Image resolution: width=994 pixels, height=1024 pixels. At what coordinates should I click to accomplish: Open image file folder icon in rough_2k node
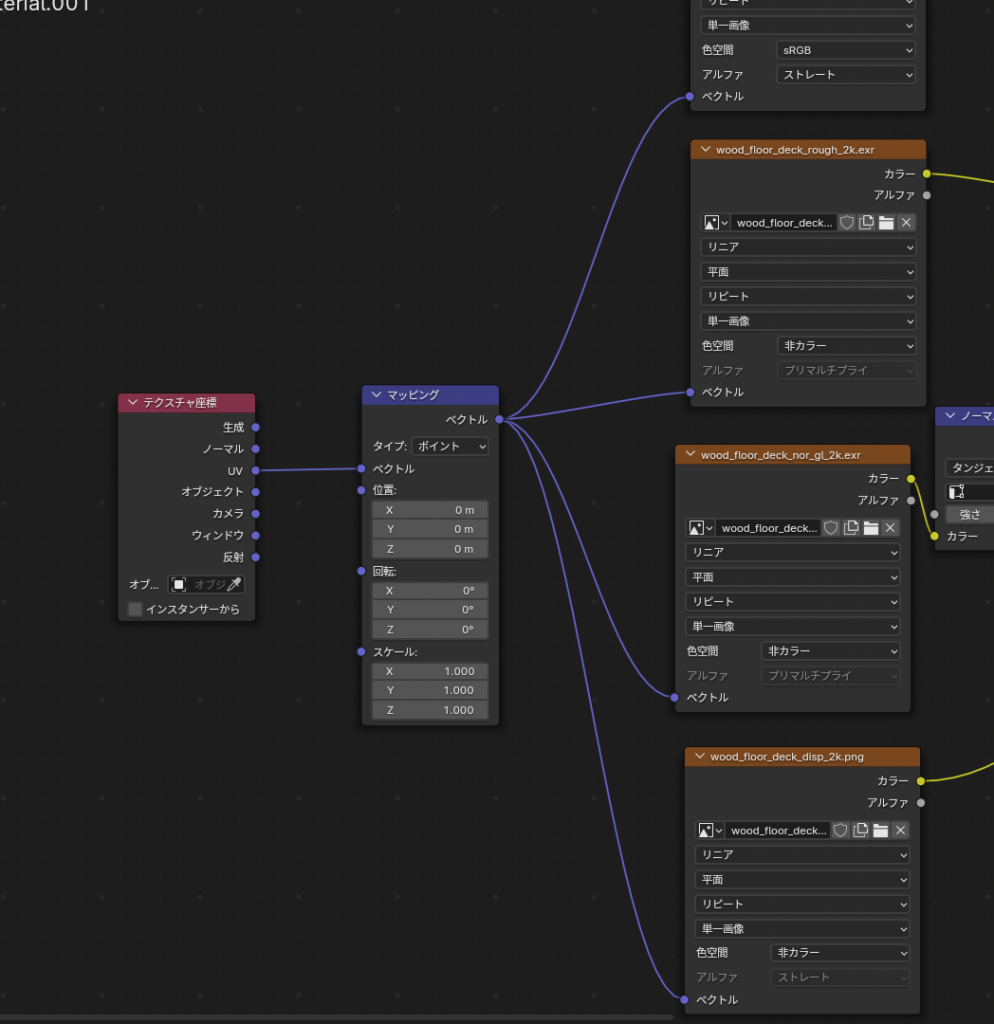coord(886,223)
